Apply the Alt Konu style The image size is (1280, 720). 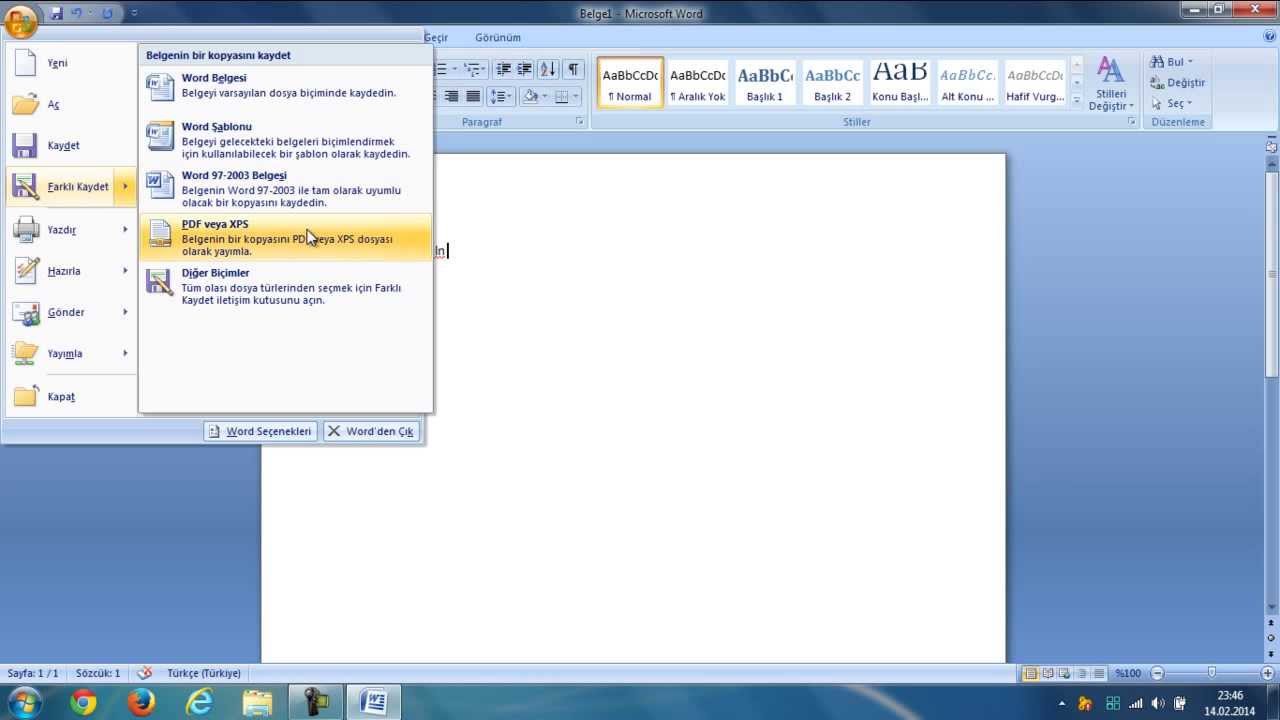pos(968,82)
